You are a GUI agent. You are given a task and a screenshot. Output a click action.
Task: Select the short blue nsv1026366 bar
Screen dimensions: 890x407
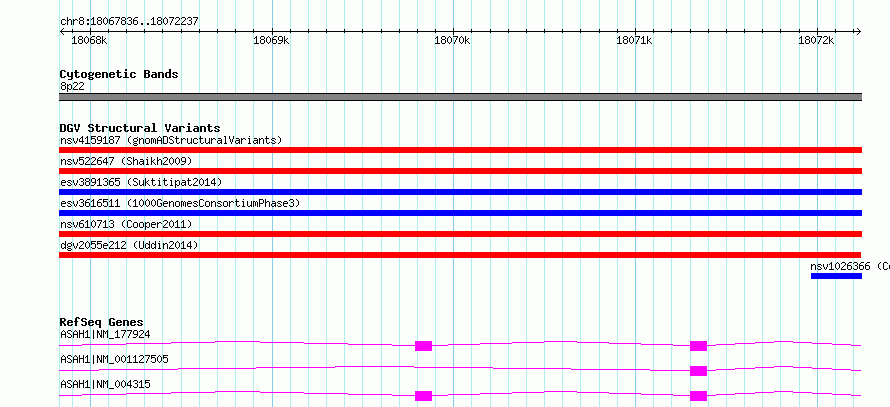pos(836,276)
